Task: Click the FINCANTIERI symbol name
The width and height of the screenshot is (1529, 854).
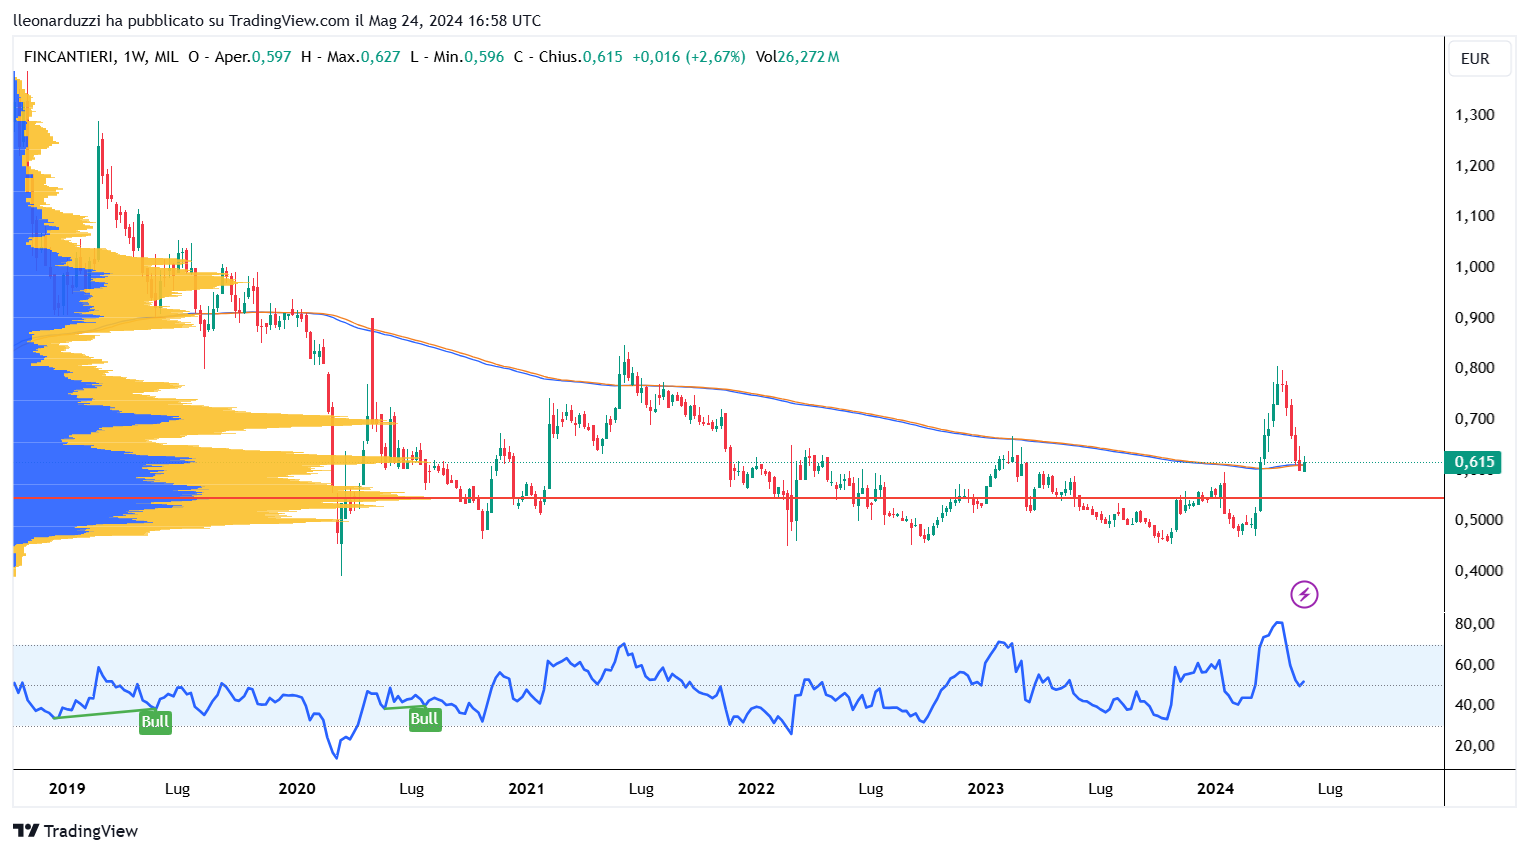Action: point(69,57)
